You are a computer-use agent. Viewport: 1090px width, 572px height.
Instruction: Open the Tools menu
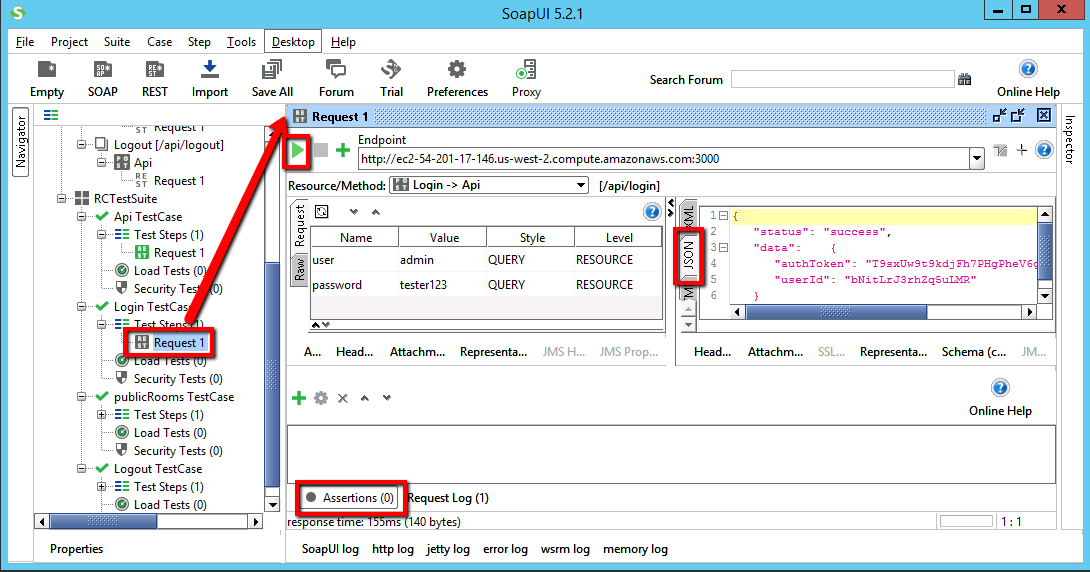241,42
